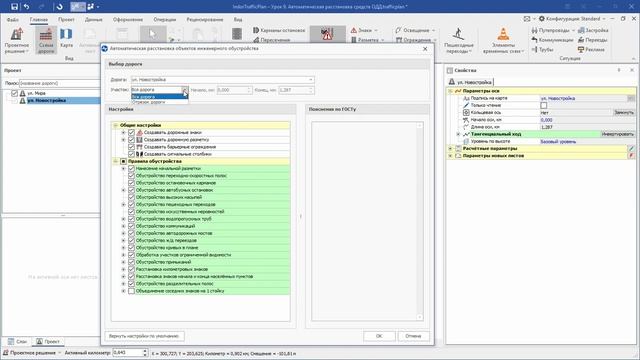Click the Путепроводы ribbon icon
The image size is (640, 360).
[553, 30]
